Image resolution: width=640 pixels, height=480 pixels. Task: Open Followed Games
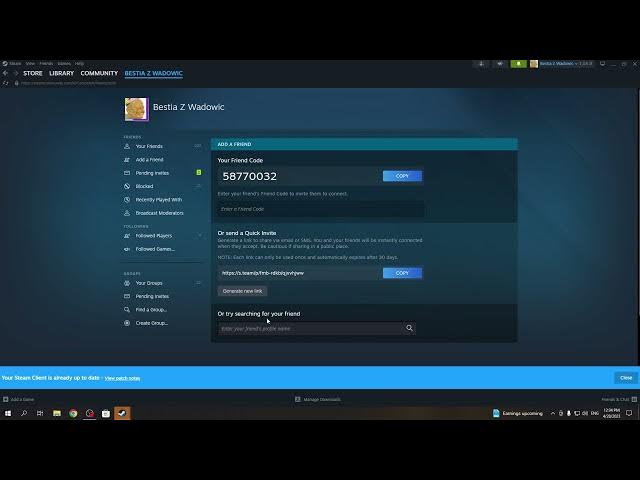pos(155,249)
